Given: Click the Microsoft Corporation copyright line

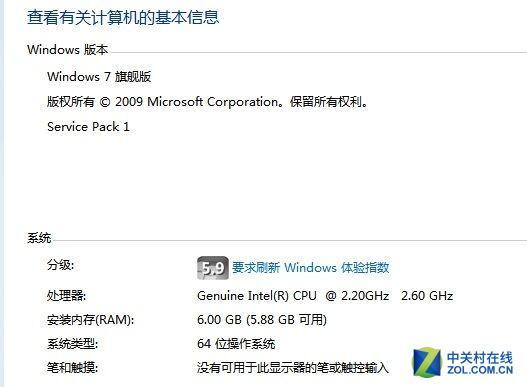Looking at the screenshot, I should click(207, 102).
